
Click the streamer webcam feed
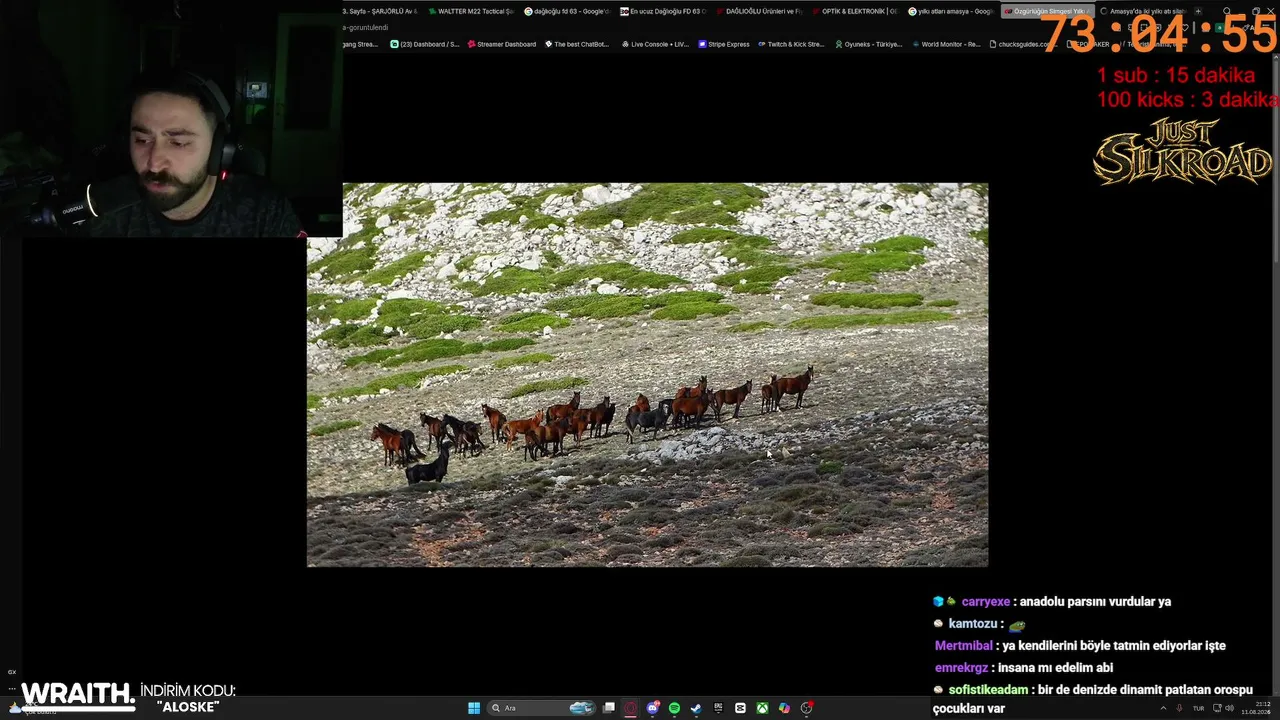170,118
